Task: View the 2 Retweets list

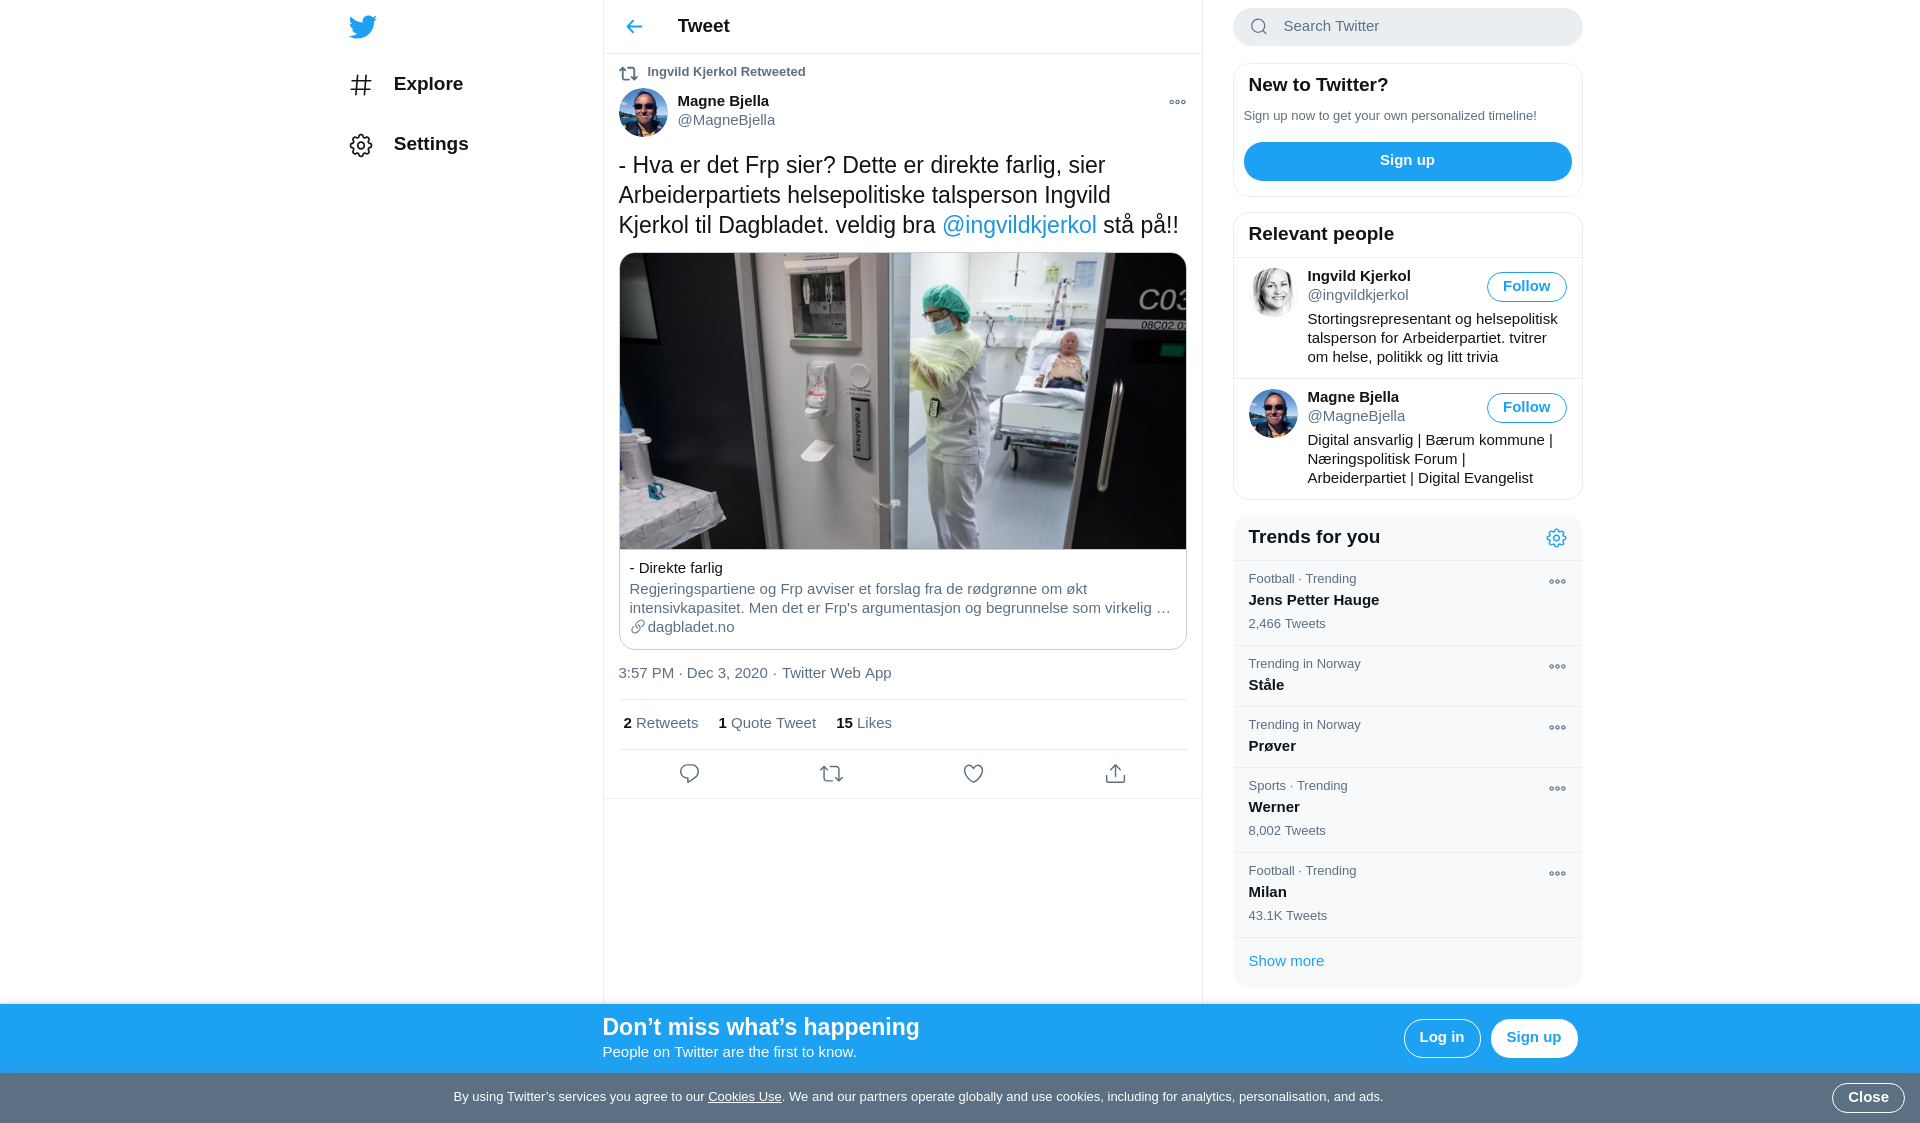Action: tap(661, 723)
